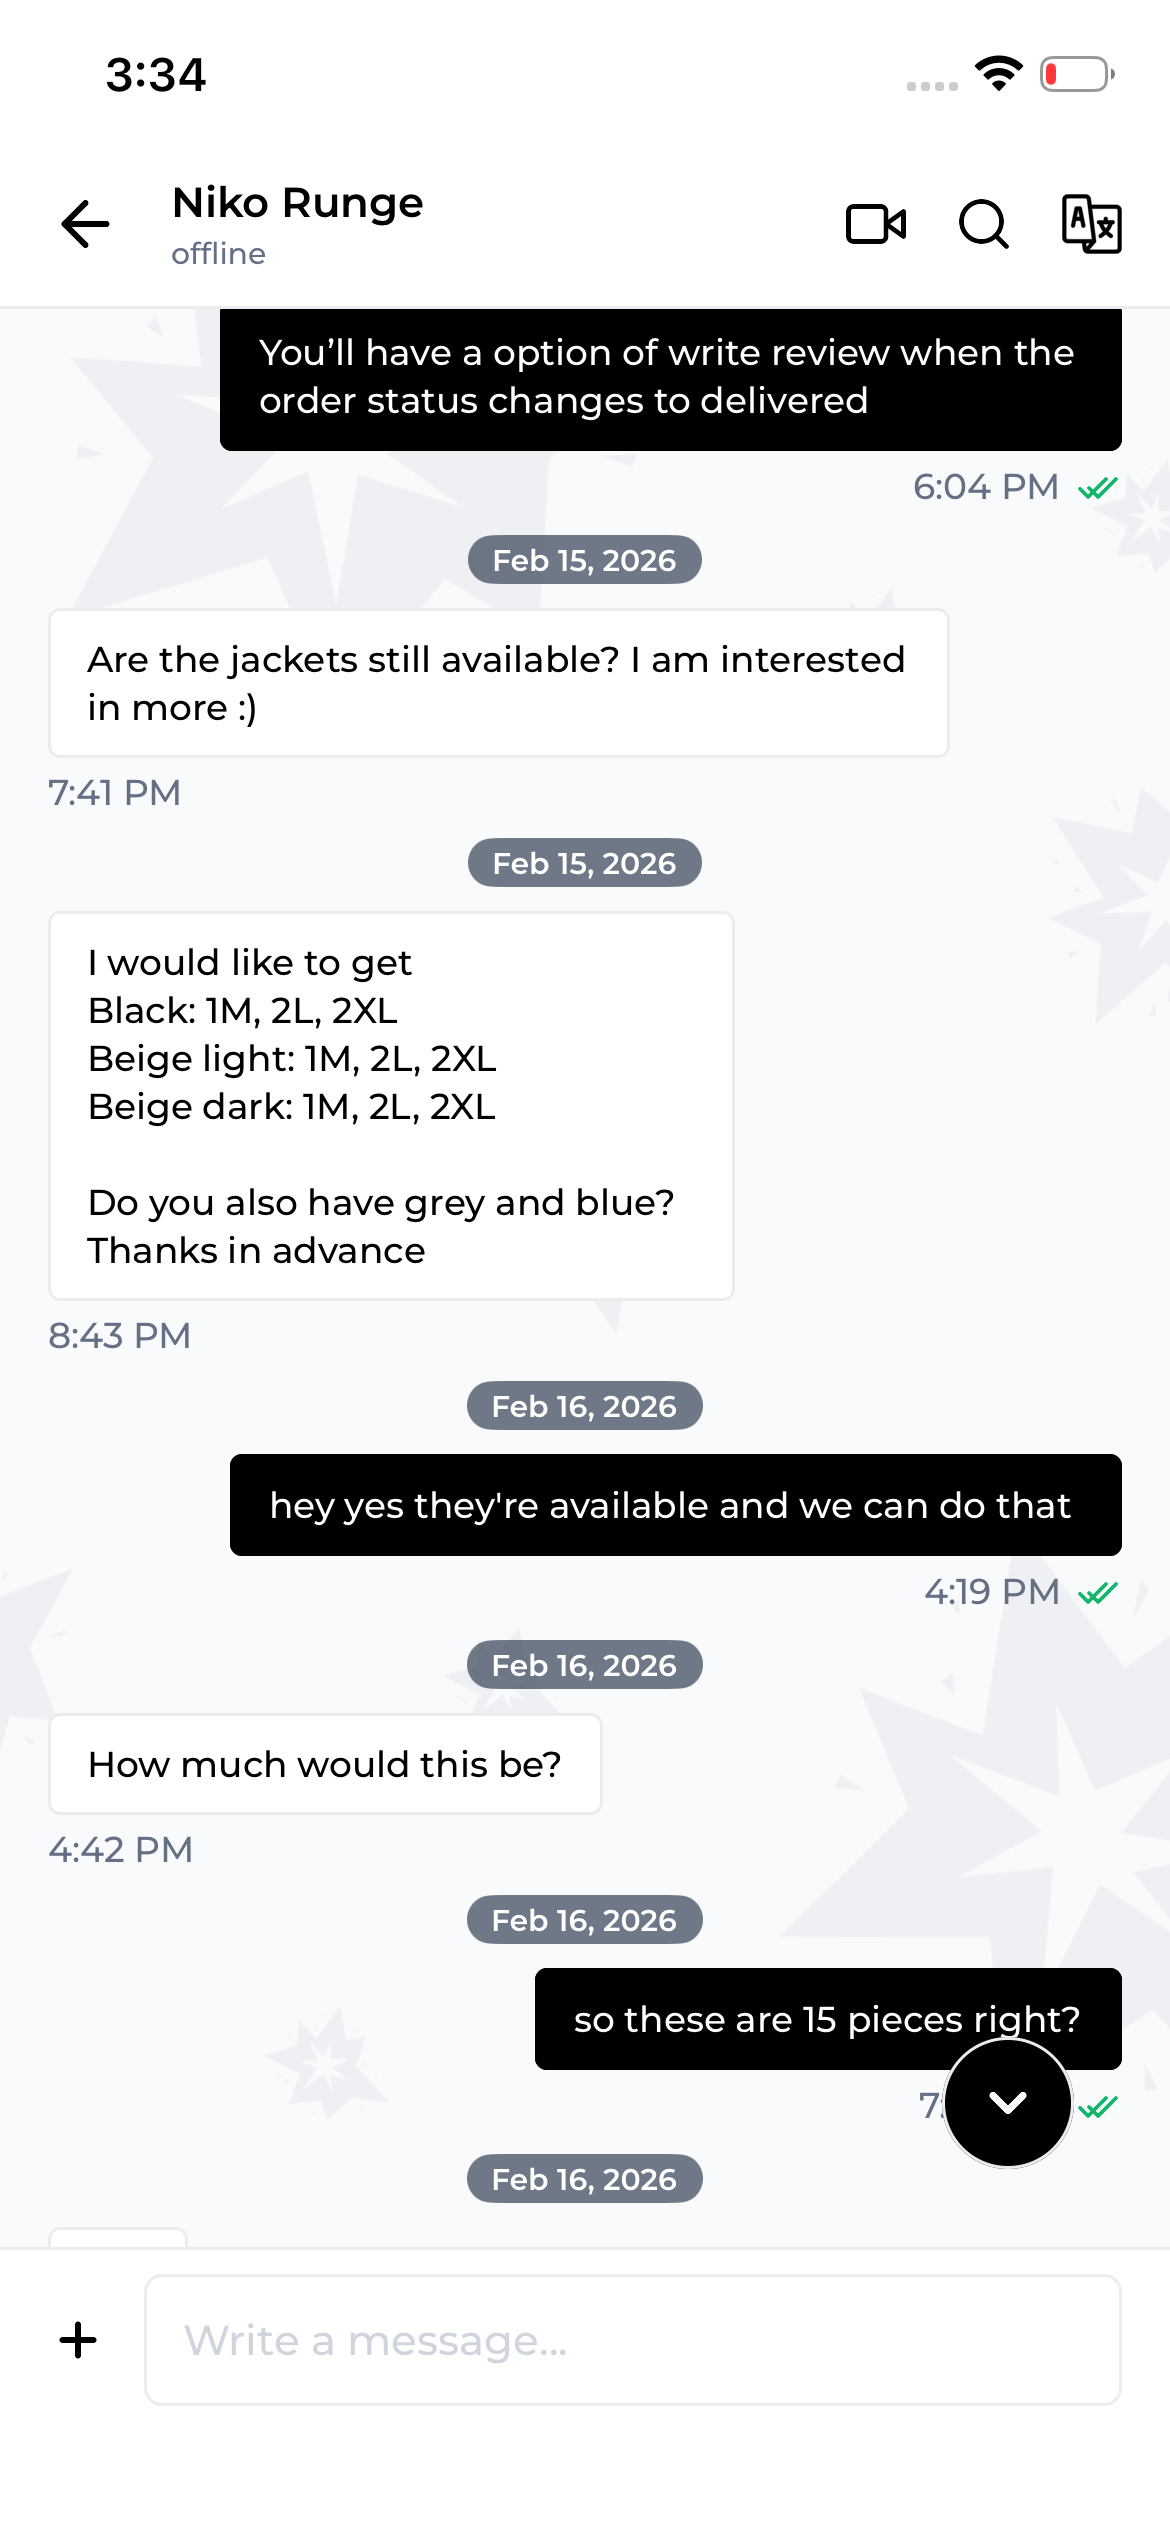Image resolution: width=1170 pixels, height=2532 pixels.
Task: Select the 'I would like to get' order message
Action: 392,1106
